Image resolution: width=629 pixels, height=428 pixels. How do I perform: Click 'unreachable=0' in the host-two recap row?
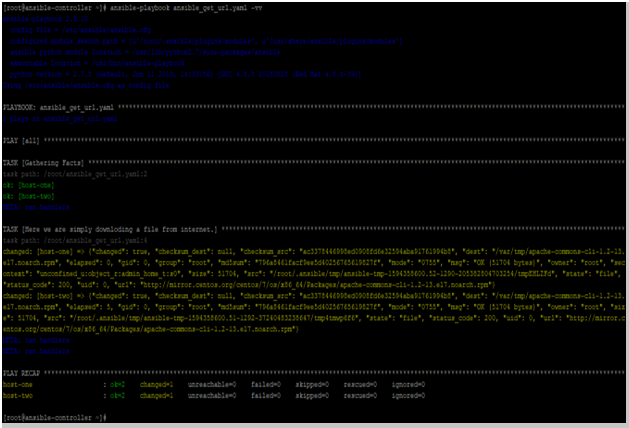pos(212,396)
